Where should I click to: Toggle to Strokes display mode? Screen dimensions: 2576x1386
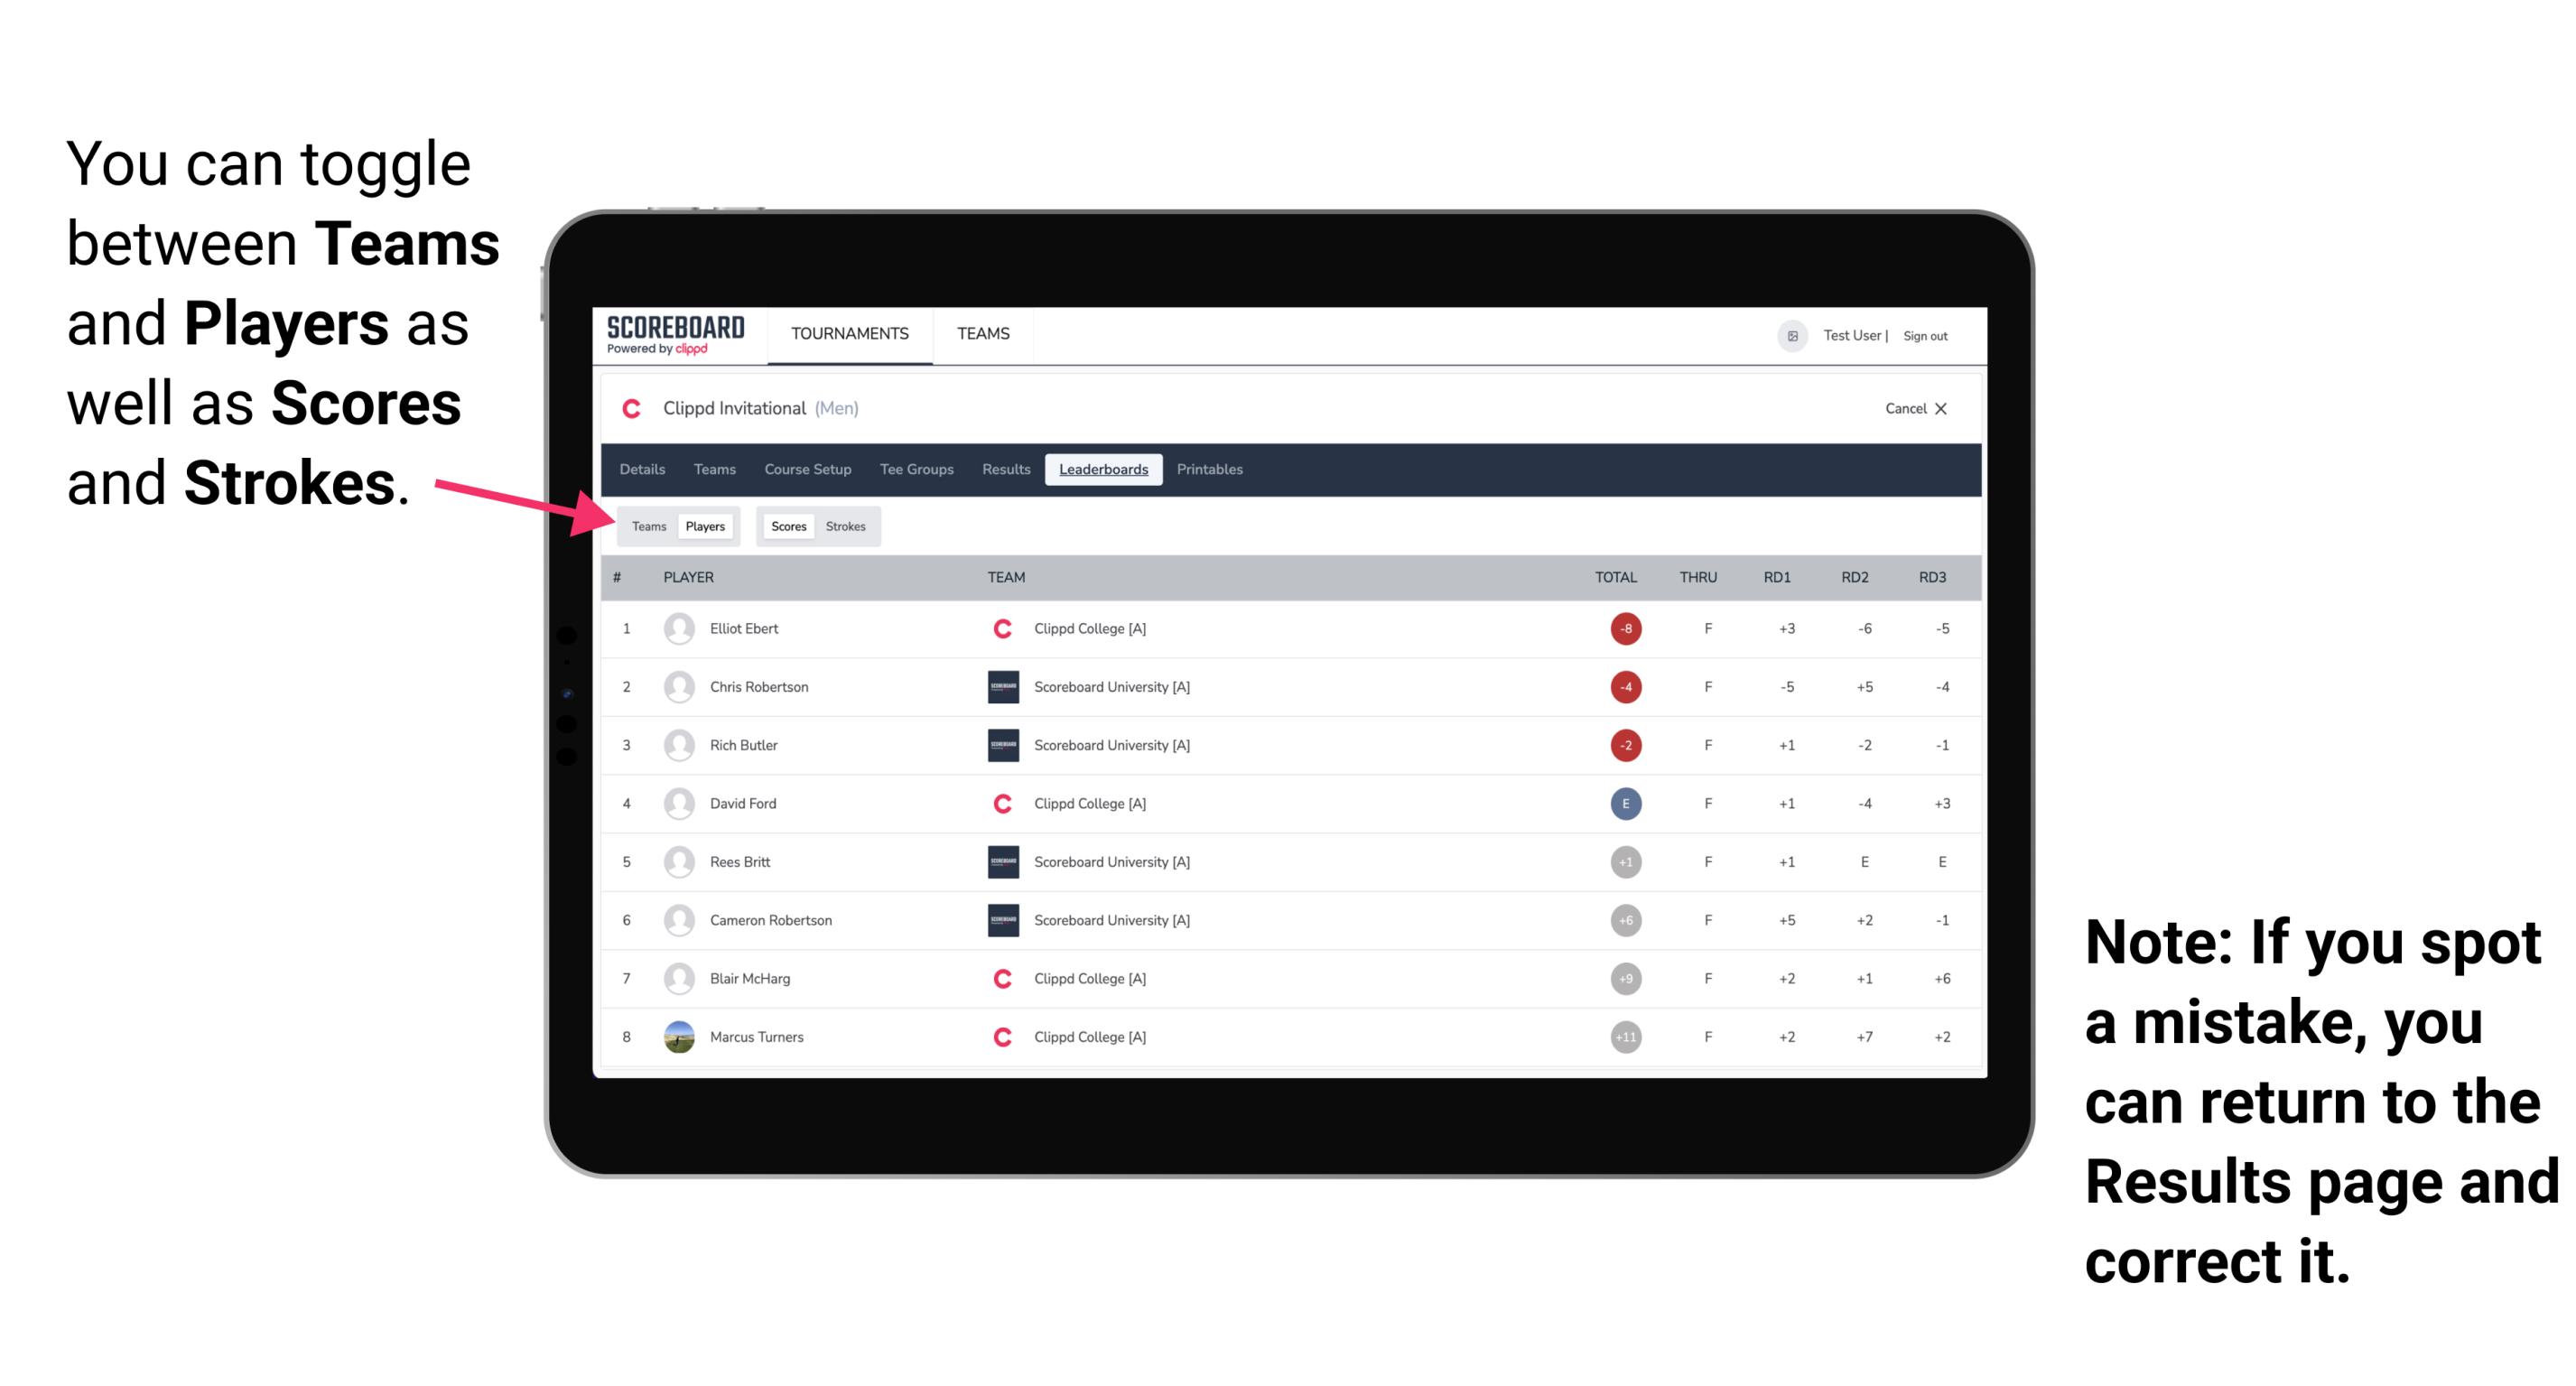tap(846, 526)
